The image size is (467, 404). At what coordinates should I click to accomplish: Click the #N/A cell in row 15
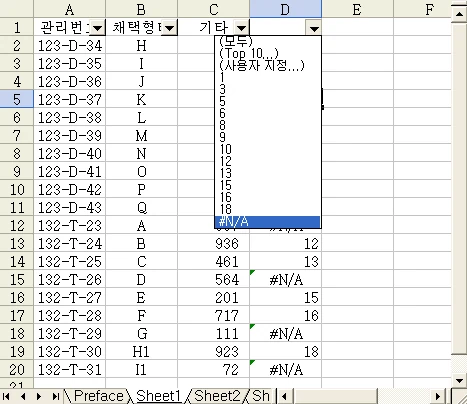(x=285, y=280)
